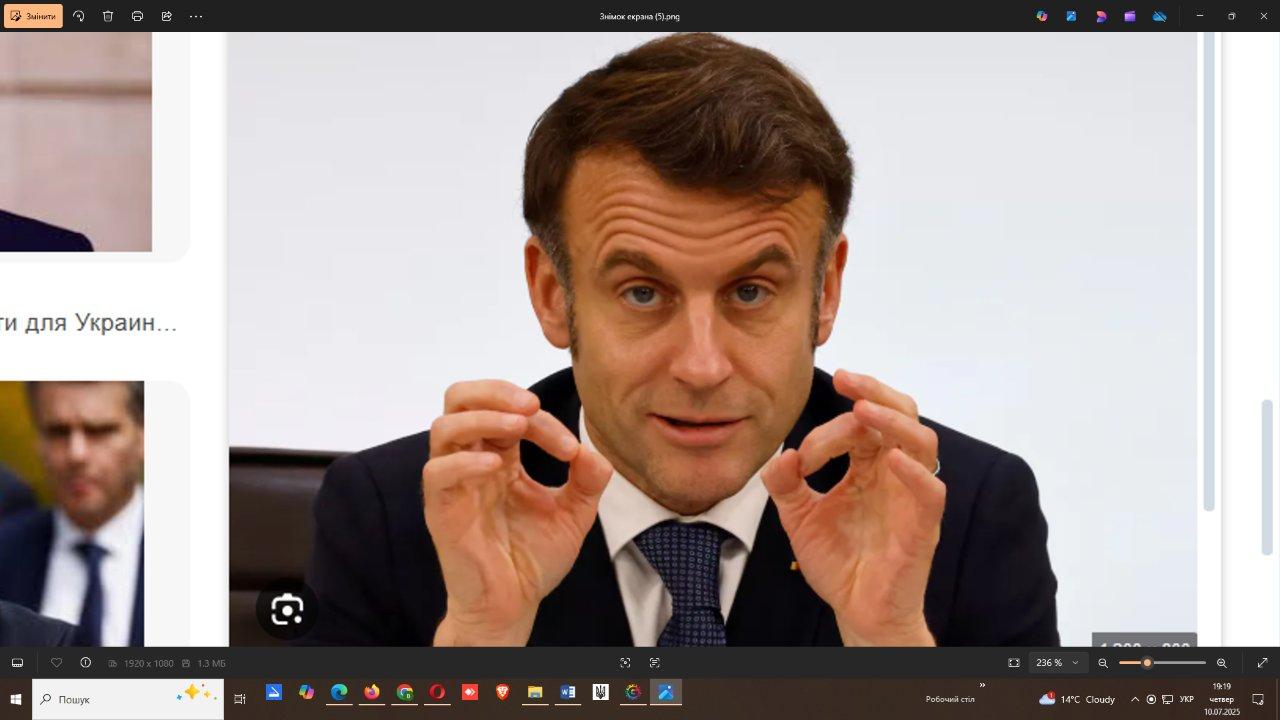
Task: Click the visual search camera icon on photo
Action: click(287, 610)
